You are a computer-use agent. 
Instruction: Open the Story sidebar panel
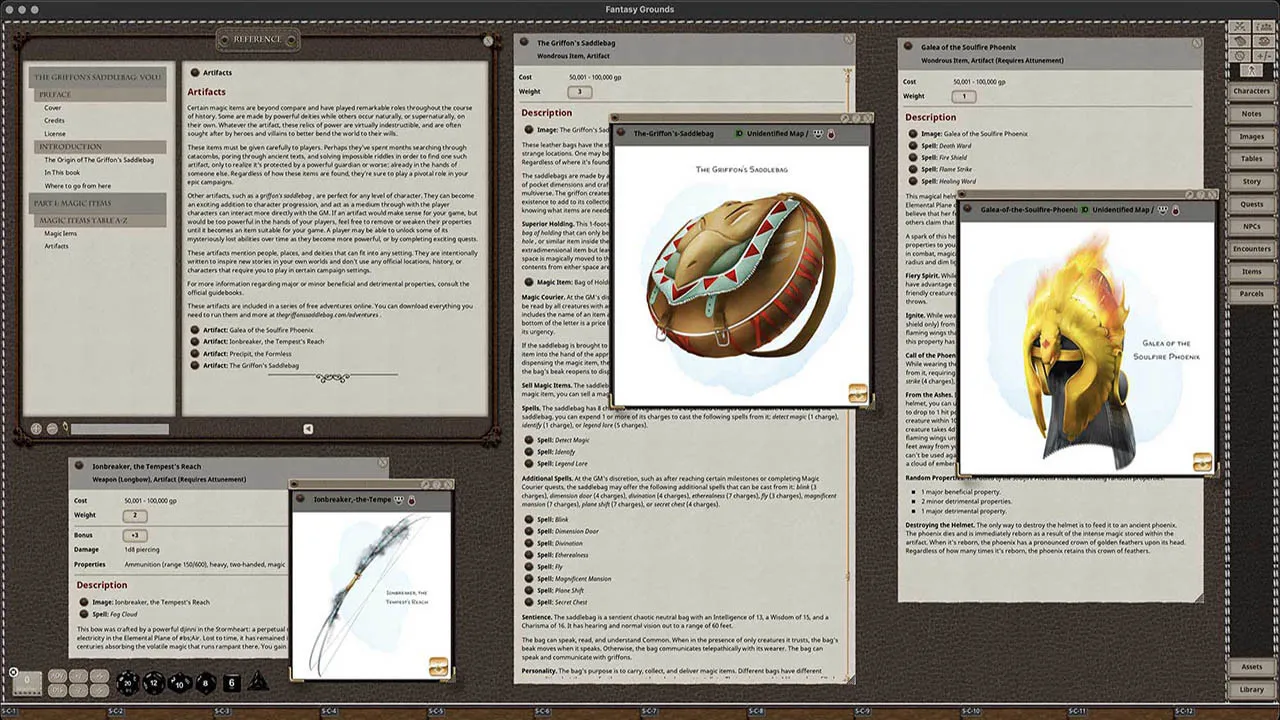[x=1251, y=182]
